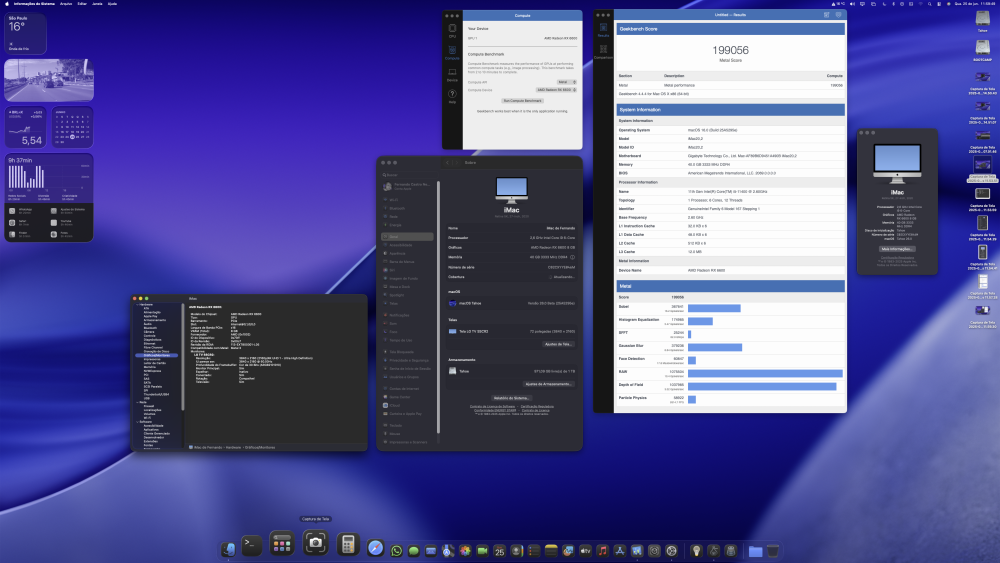Image resolution: width=1000 pixels, height=563 pixels.
Task: Go back in System Settings toolbar
Action: (448, 163)
